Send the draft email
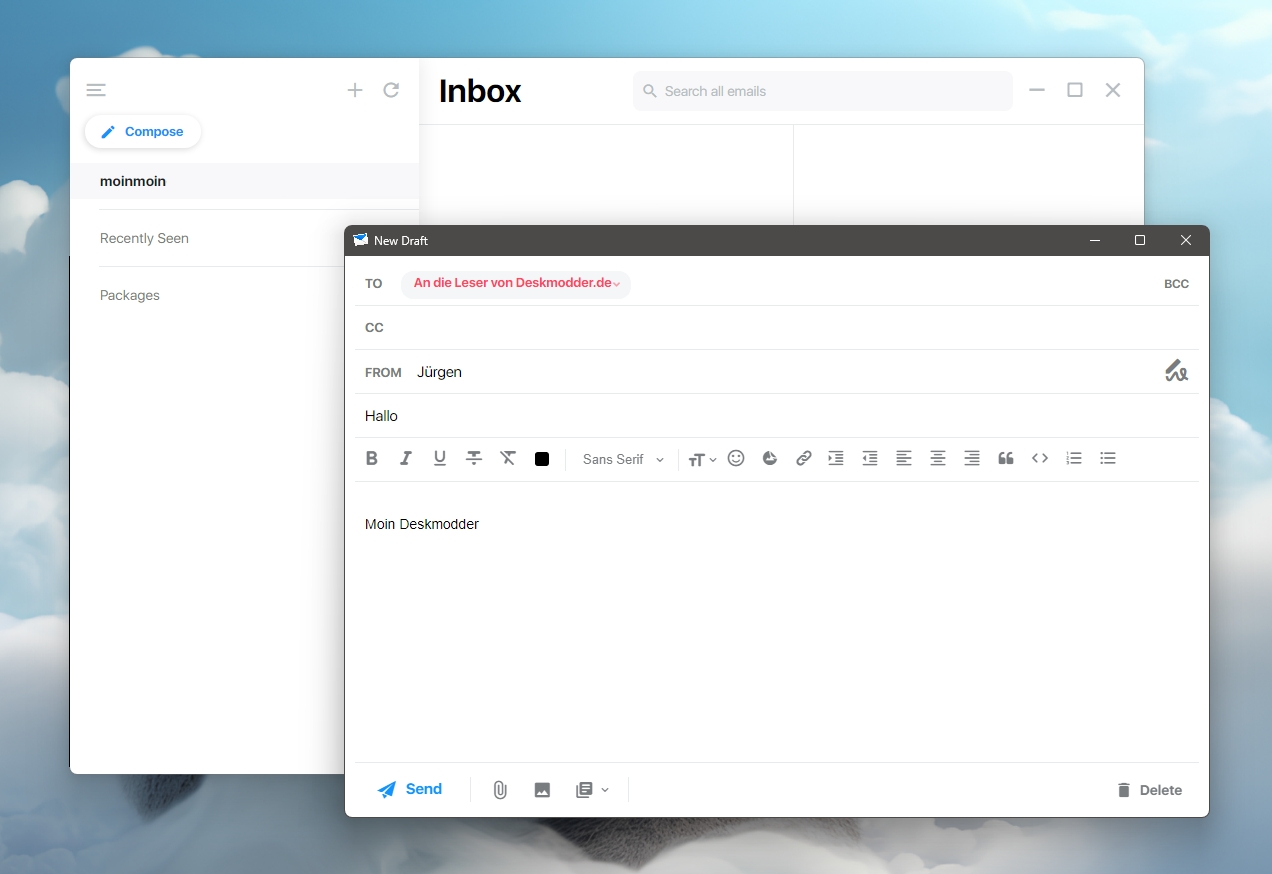Image resolution: width=1272 pixels, height=874 pixels. tap(410, 789)
